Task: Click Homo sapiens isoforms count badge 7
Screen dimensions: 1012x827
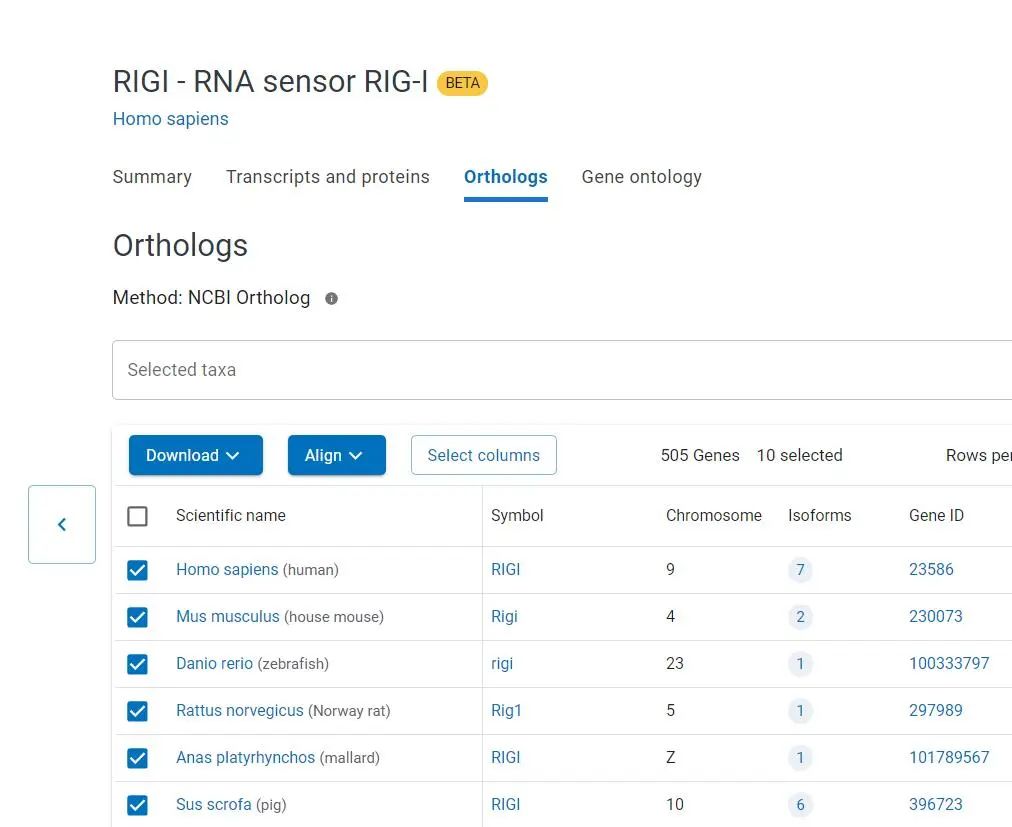Action: [800, 570]
